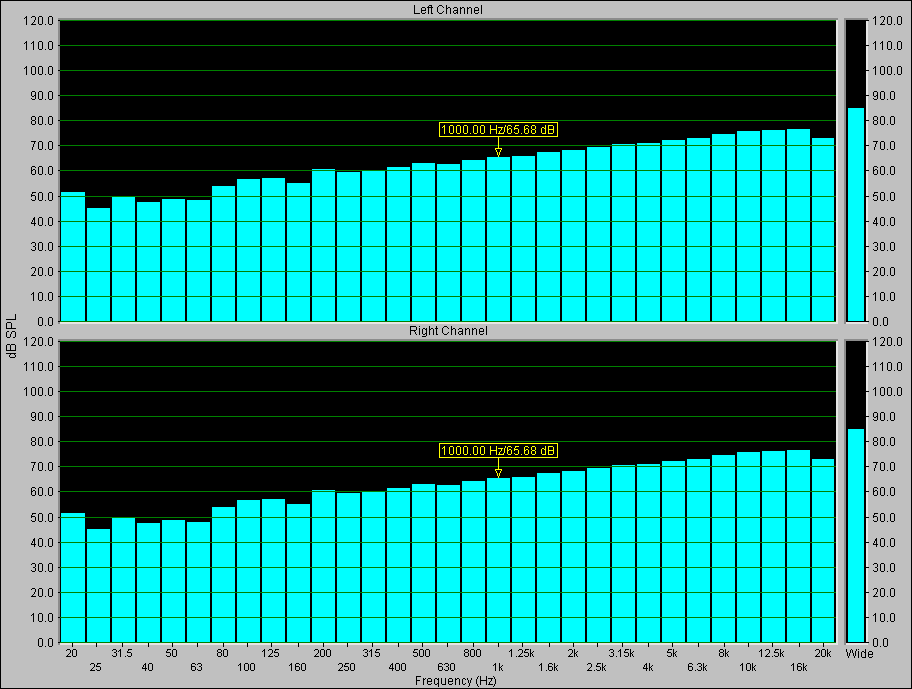Click the 31.5 frequency axis label
Image resolution: width=912 pixels, height=689 pixels.
tap(122, 653)
